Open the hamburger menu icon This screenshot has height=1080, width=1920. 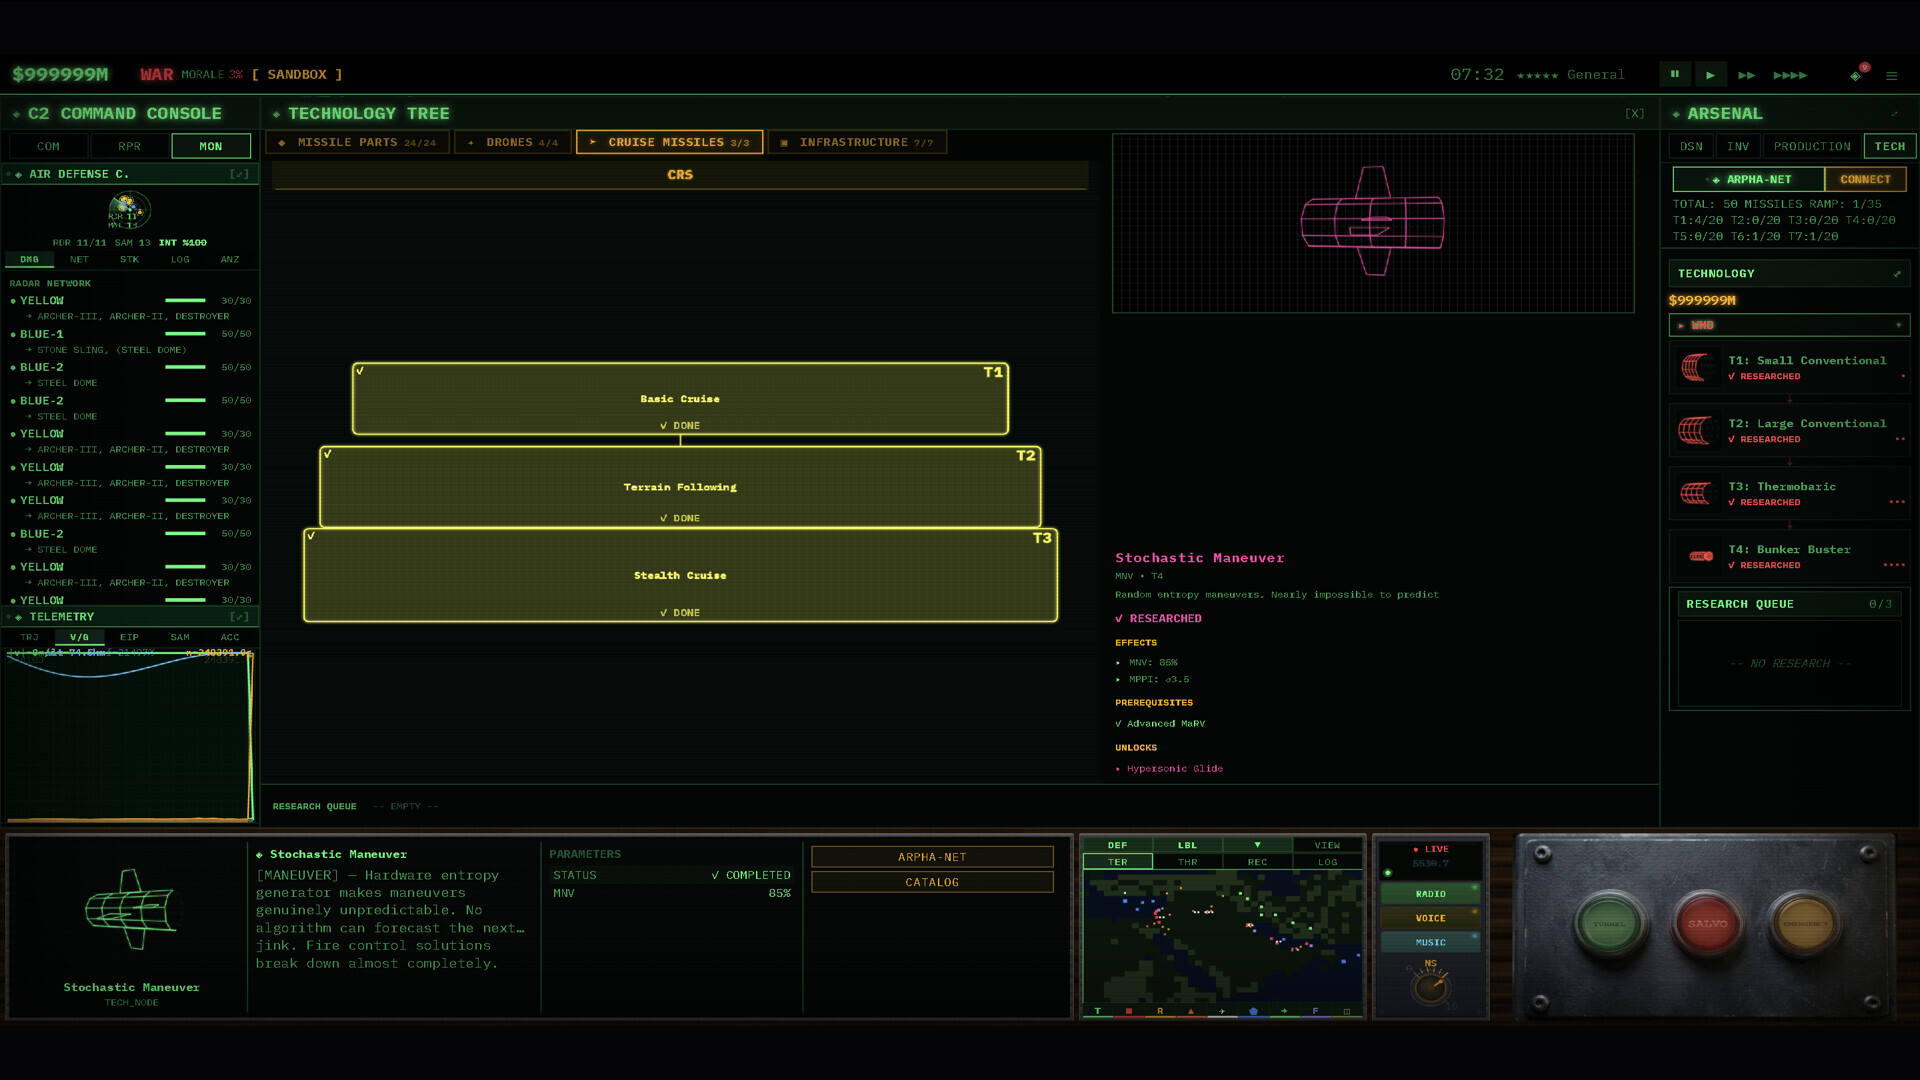pyautogui.click(x=1892, y=75)
